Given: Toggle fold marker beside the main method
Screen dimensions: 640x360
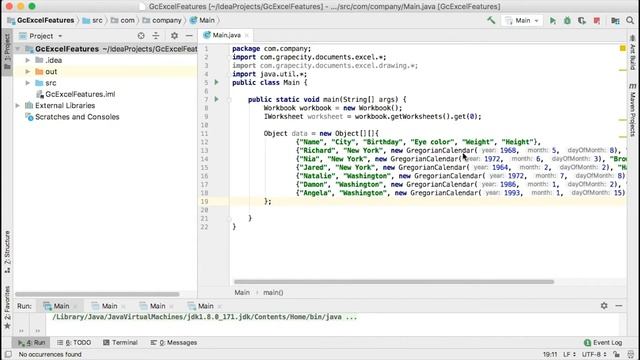Looking at the screenshot, I should 229,100.
